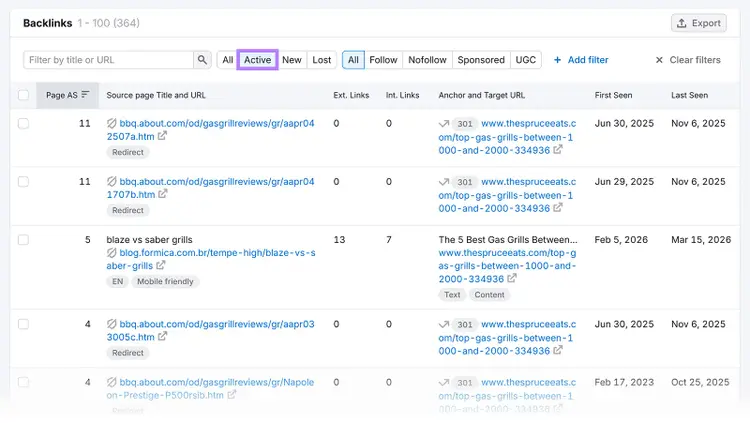
Task: Open target external icon in Jun 30, 2025 AS 11 row
Action: (558, 150)
